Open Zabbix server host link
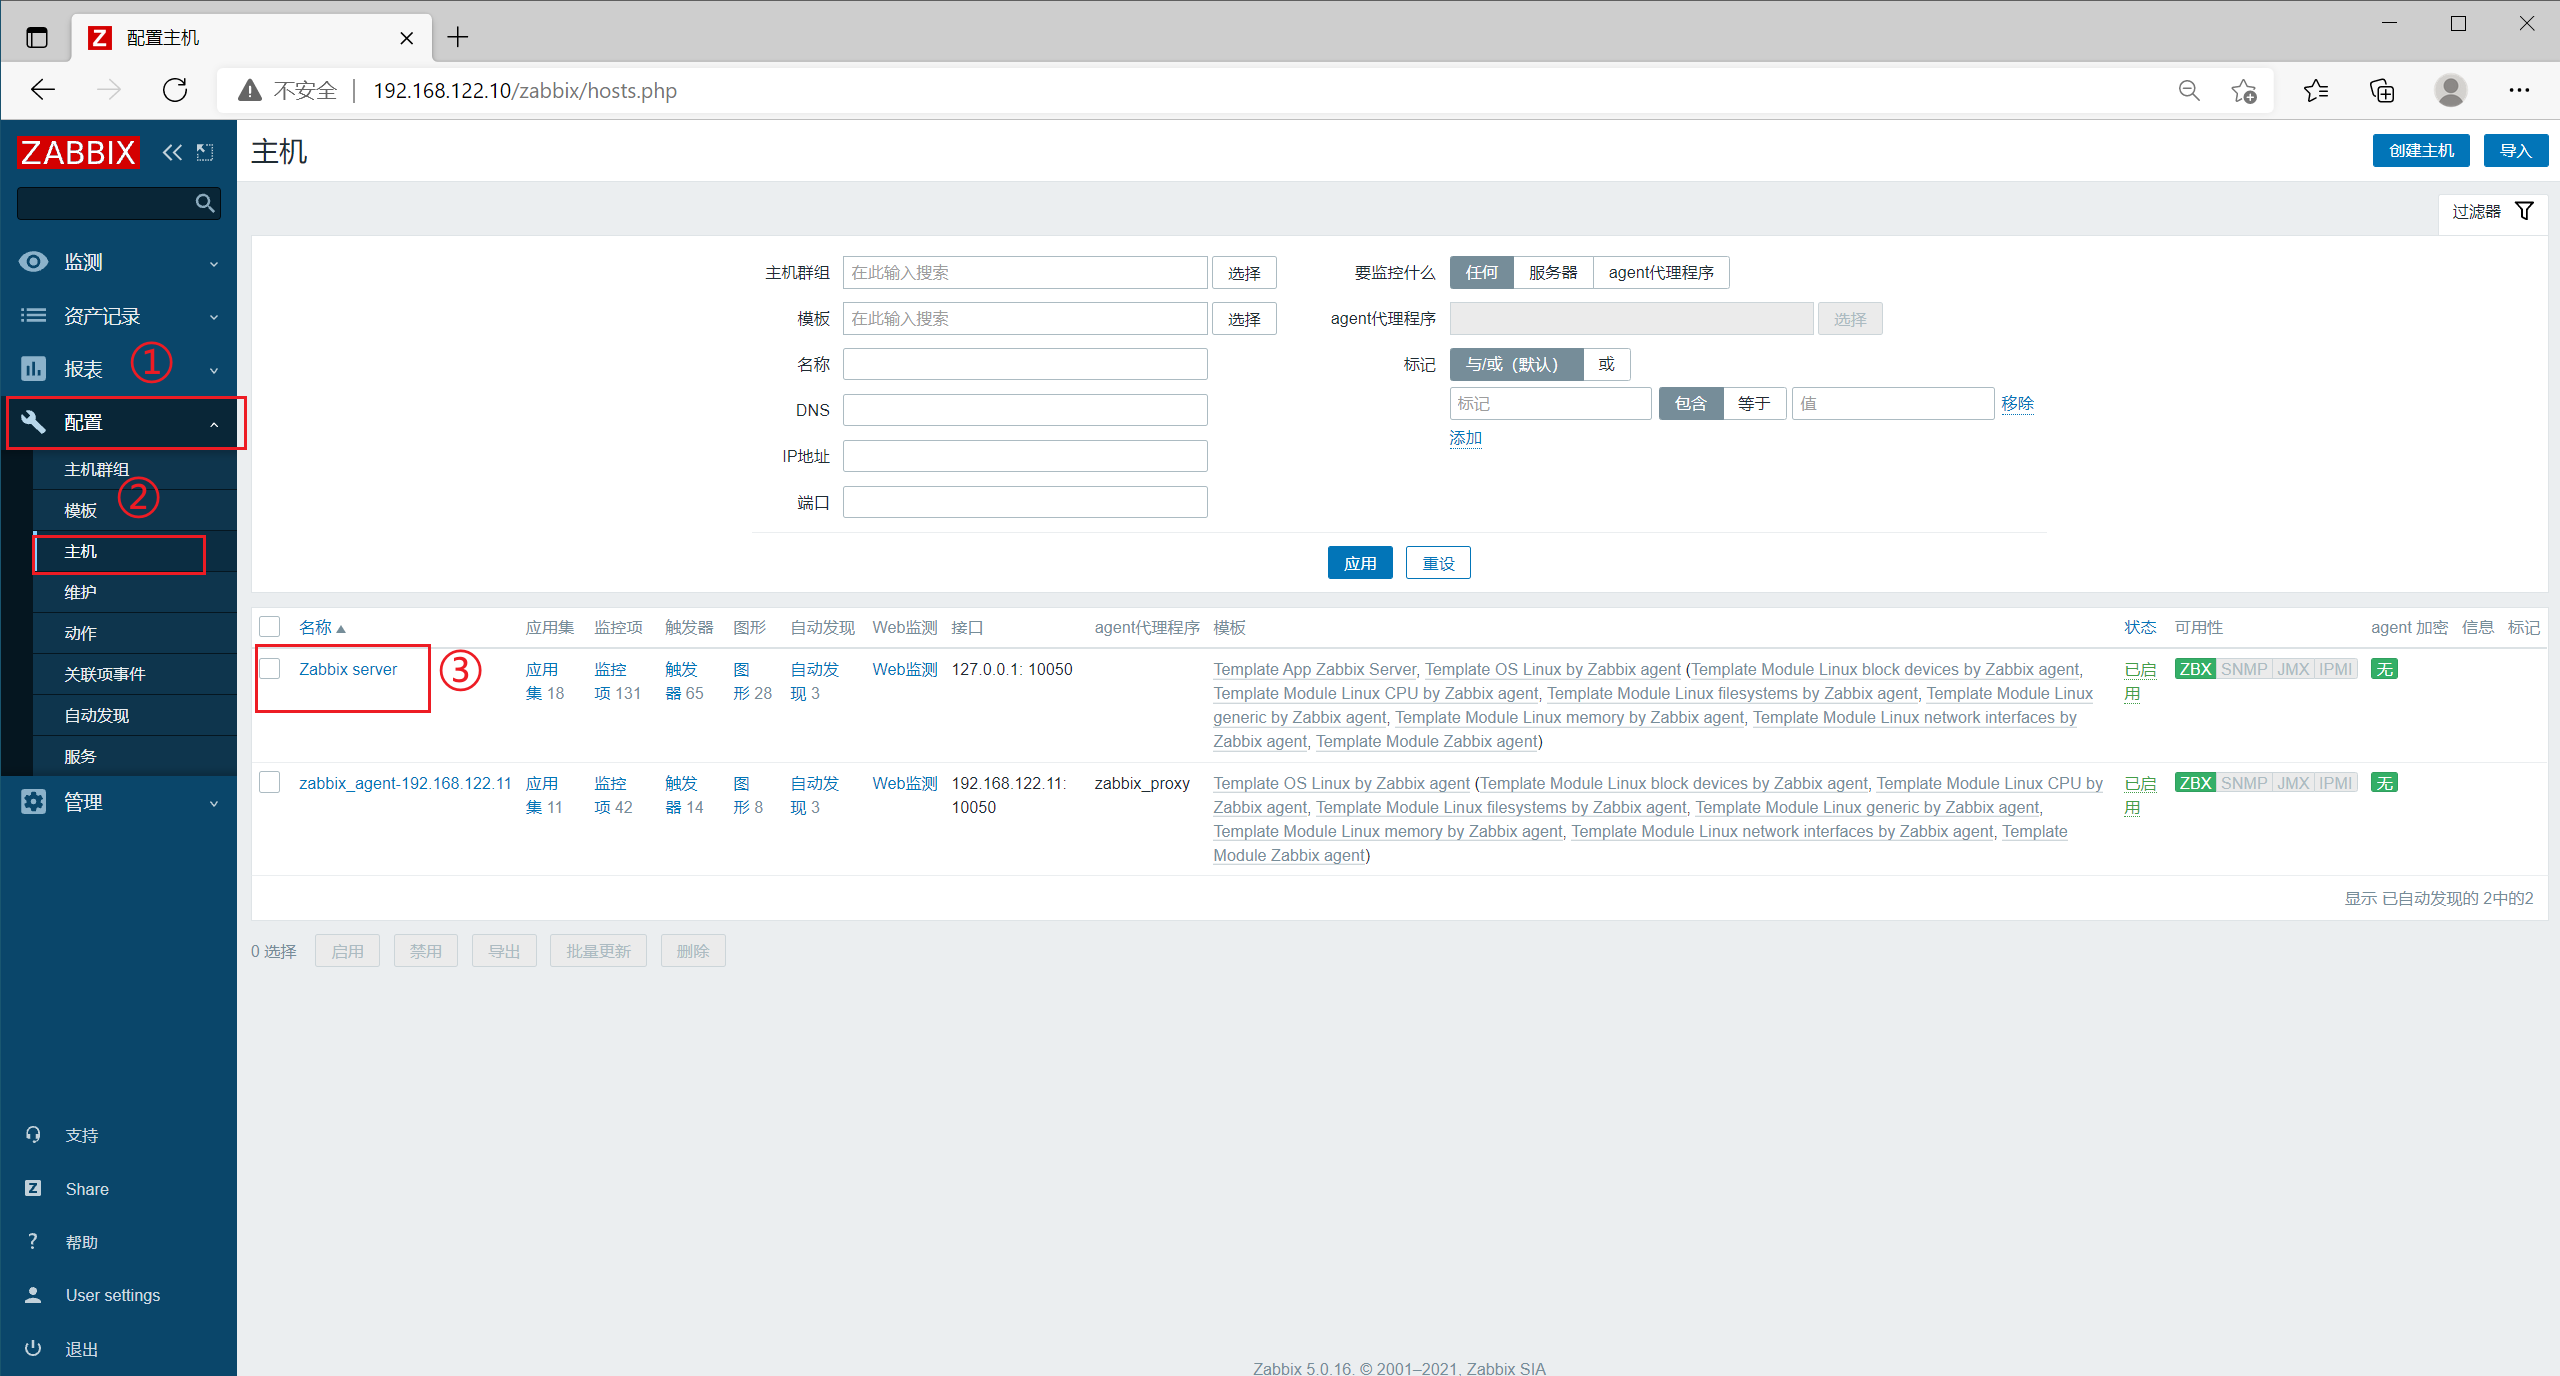 coord(348,669)
